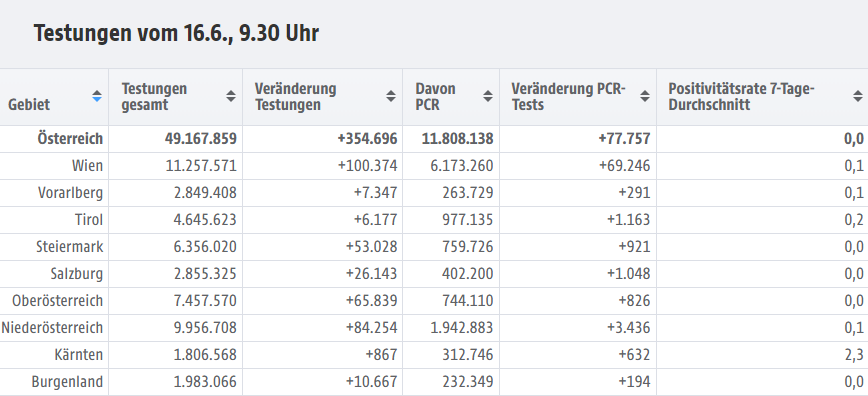Click the Oberösterreich row label

click(58, 301)
